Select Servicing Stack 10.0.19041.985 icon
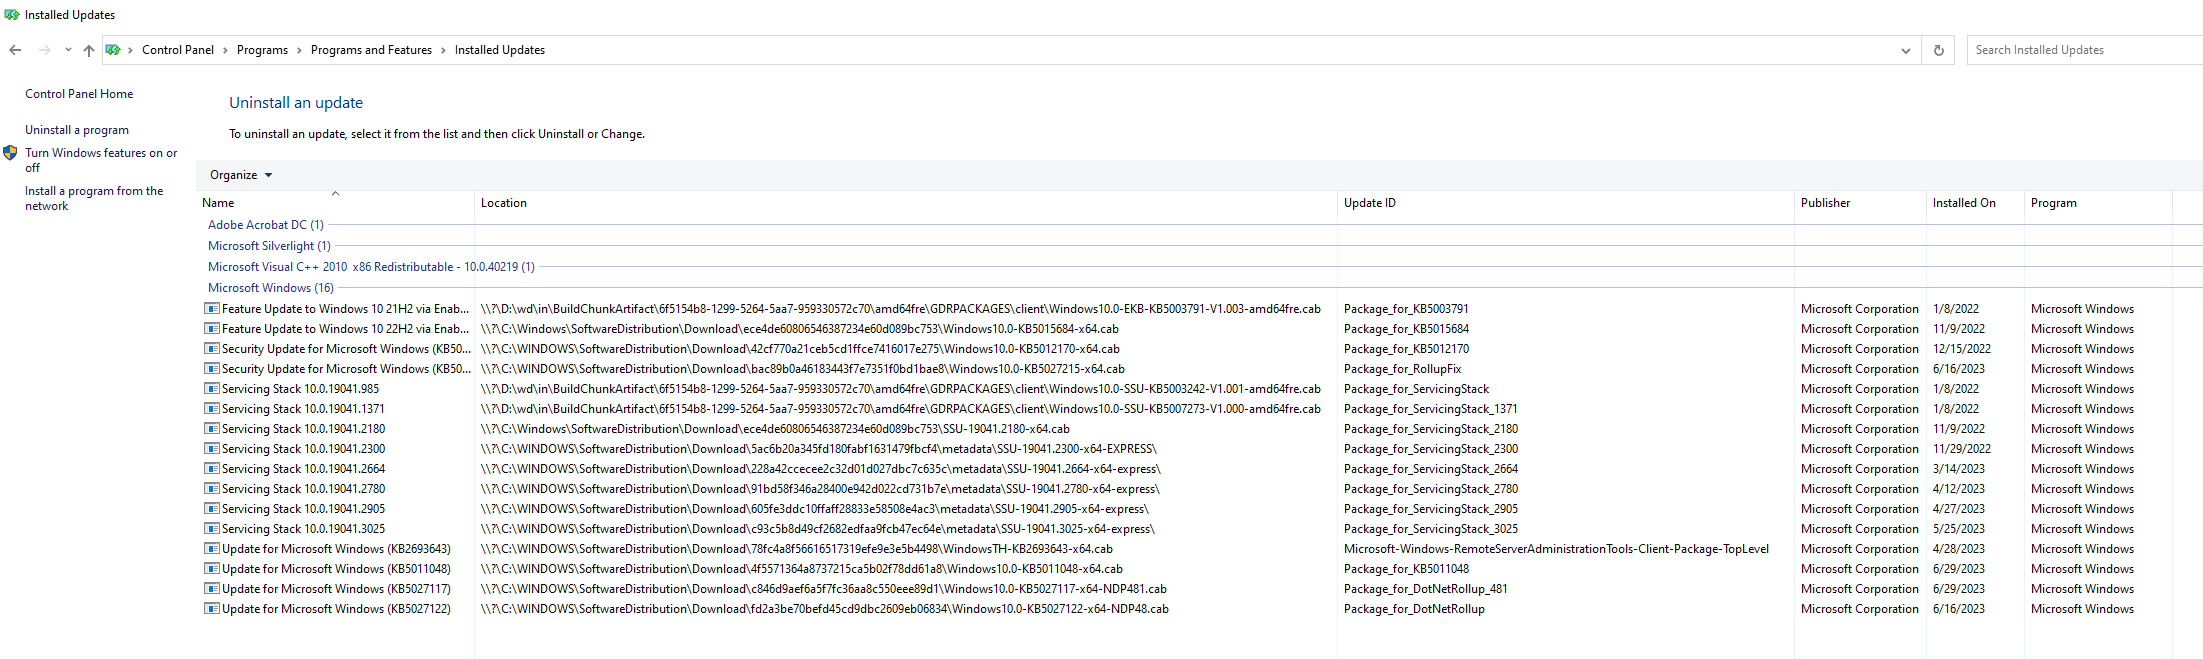 pyautogui.click(x=212, y=389)
